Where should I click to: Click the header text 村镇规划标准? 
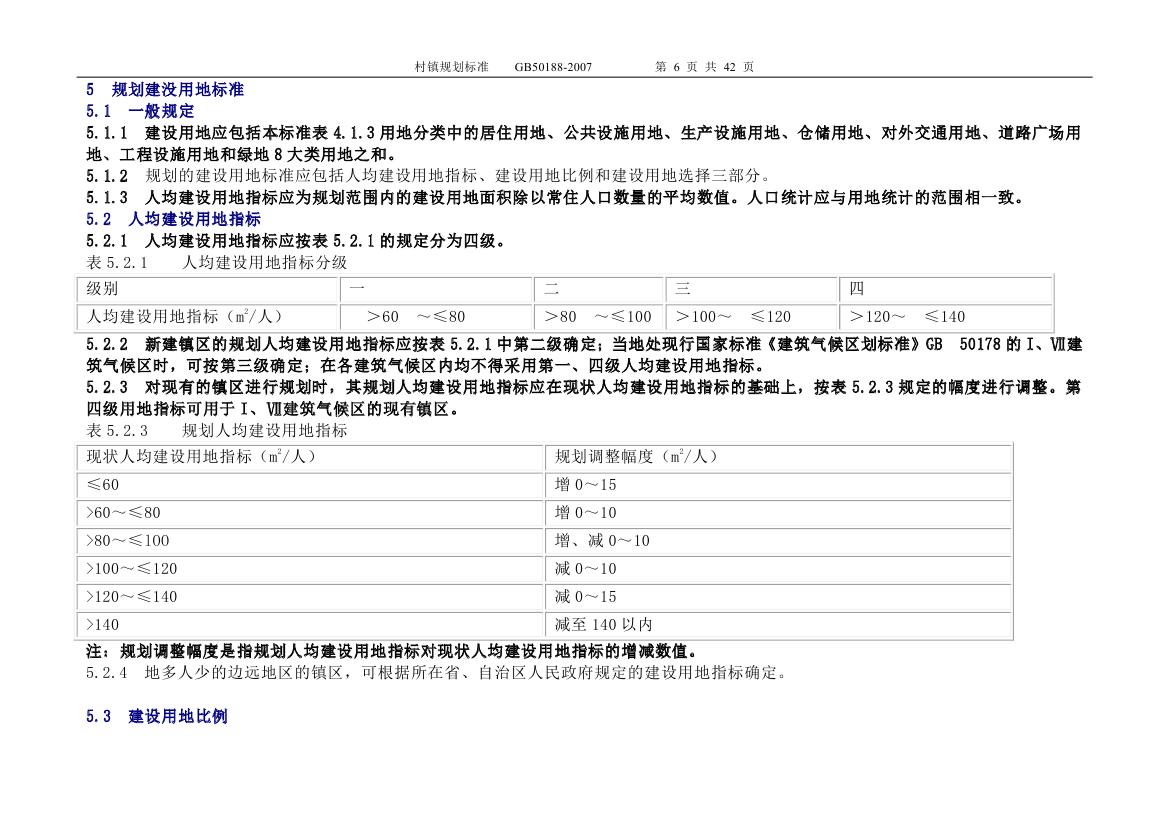(x=451, y=66)
